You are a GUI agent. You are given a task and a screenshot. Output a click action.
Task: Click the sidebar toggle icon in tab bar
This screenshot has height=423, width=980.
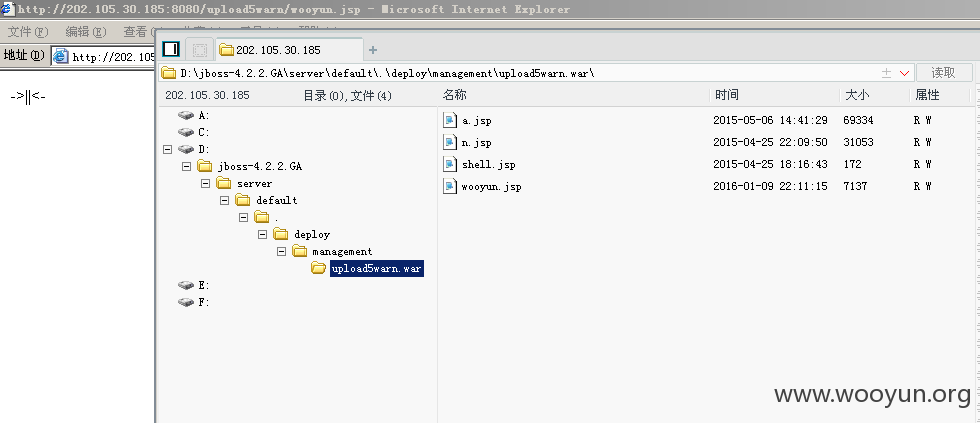click(x=171, y=49)
